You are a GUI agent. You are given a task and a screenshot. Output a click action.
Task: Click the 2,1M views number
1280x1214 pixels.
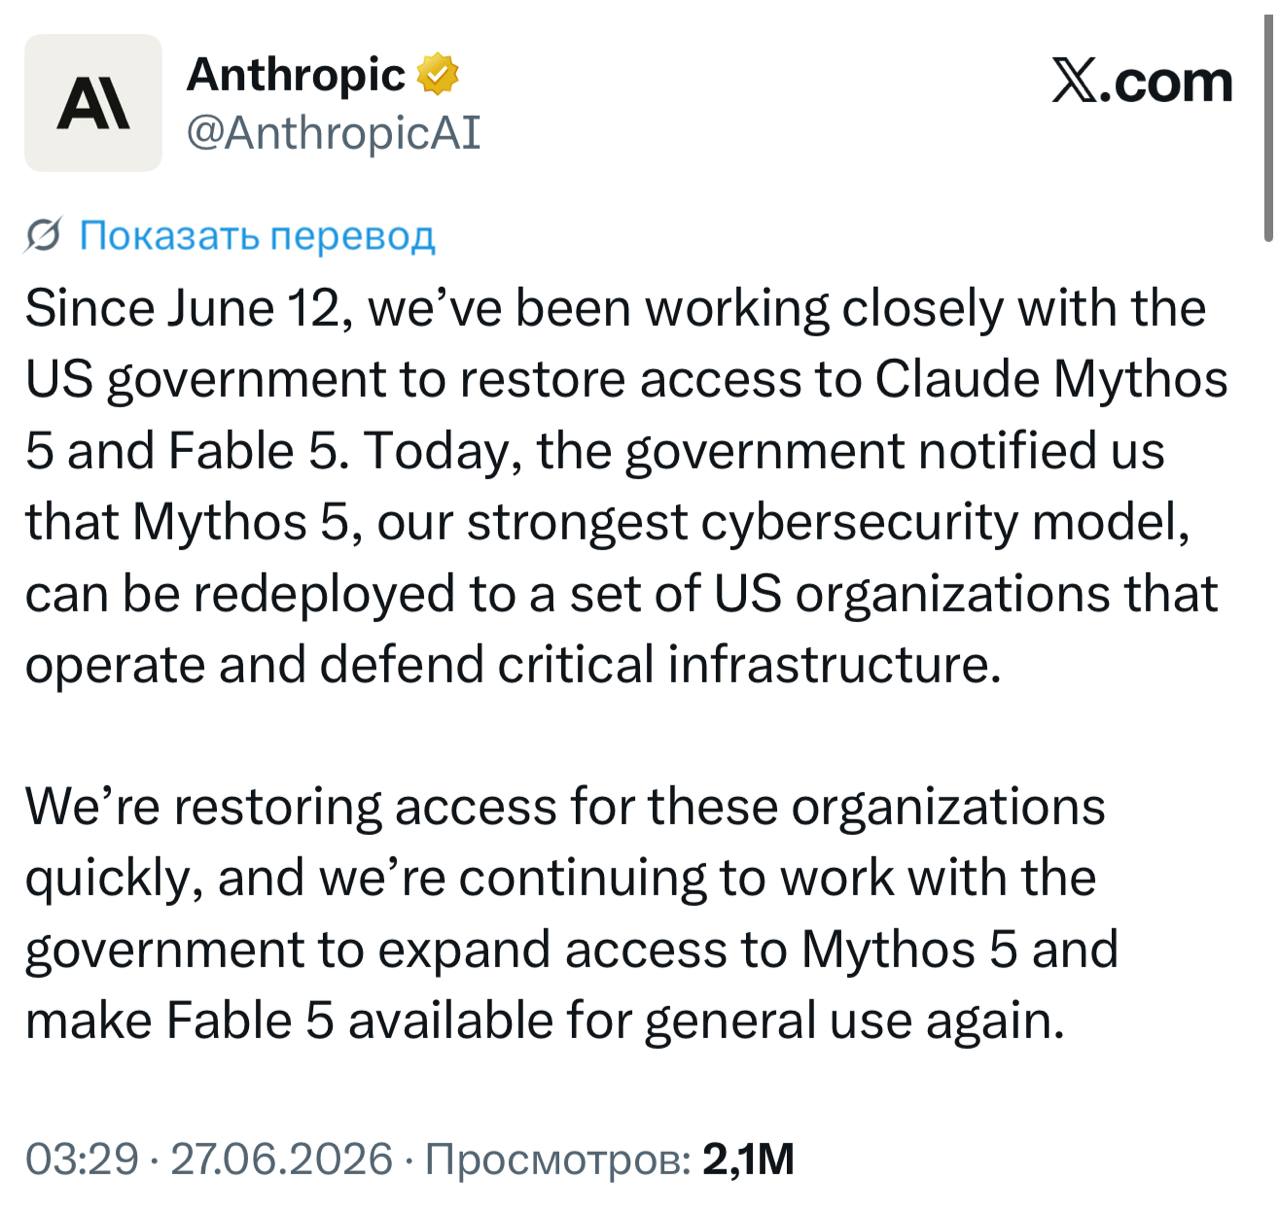[748, 1159]
